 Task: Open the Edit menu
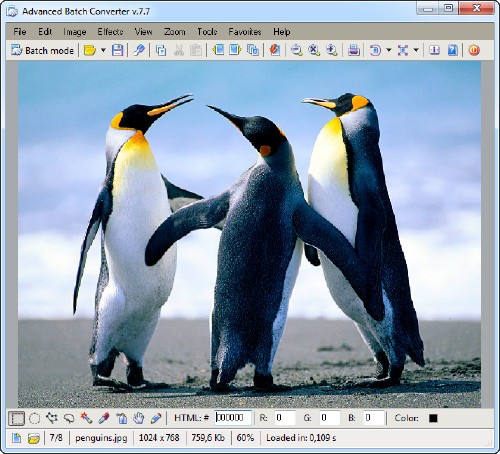[x=45, y=32]
